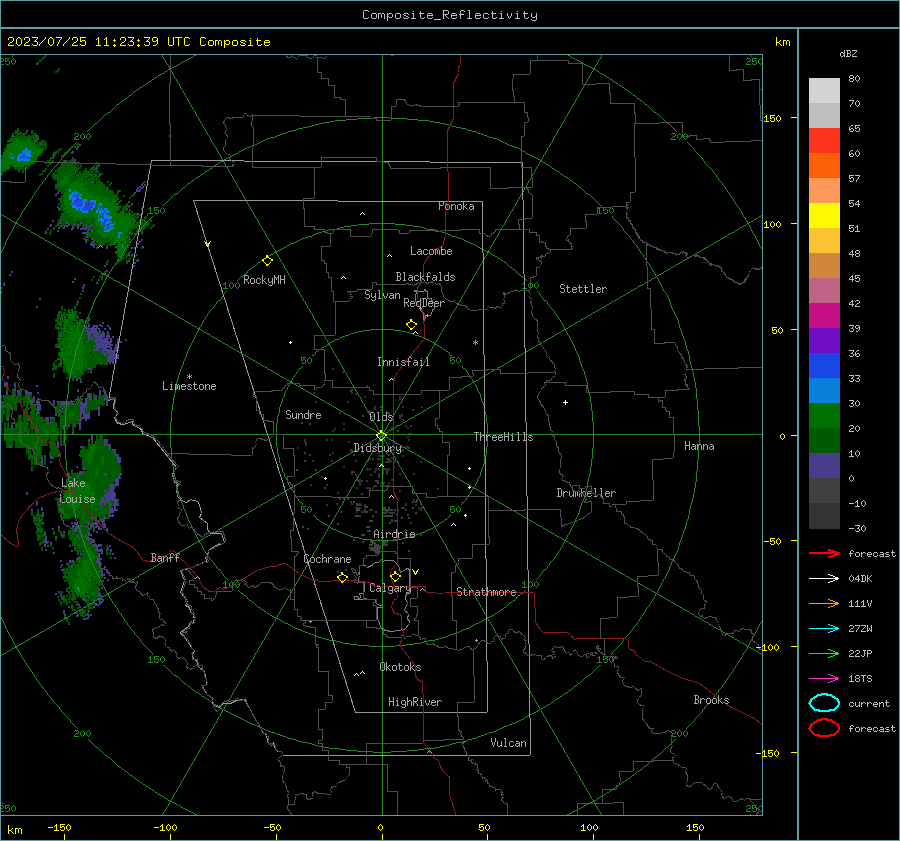Image resolution: width=900 pixels, height=841 pixels.
Task: Click the Banff label
Action: 165,557
